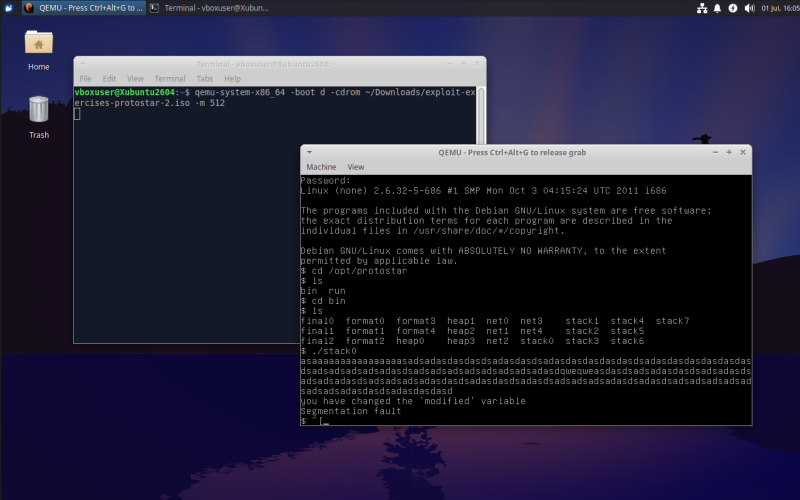Screen dimensions: 800x500
Task: Close the QEMU window
Action: pyautogui.click(x=743, y=152)
